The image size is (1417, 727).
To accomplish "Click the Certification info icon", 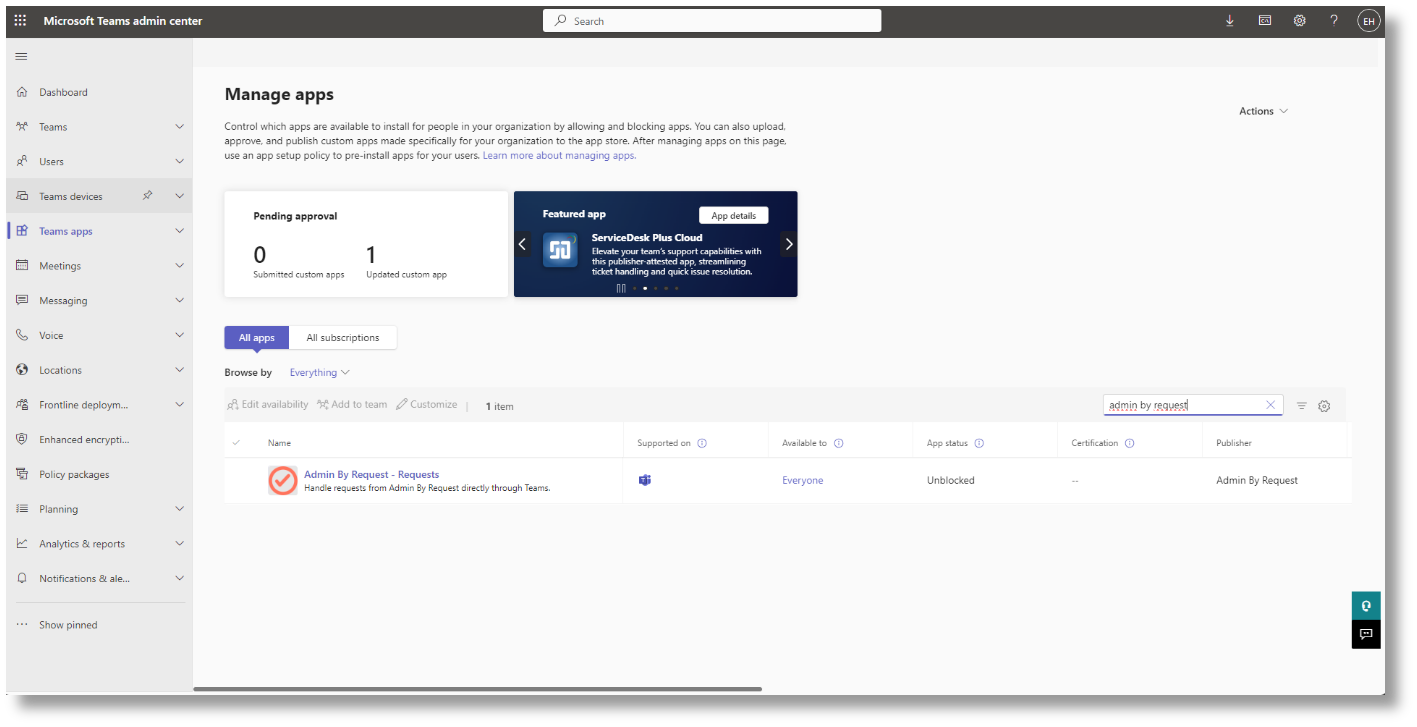I will 1129,443.
